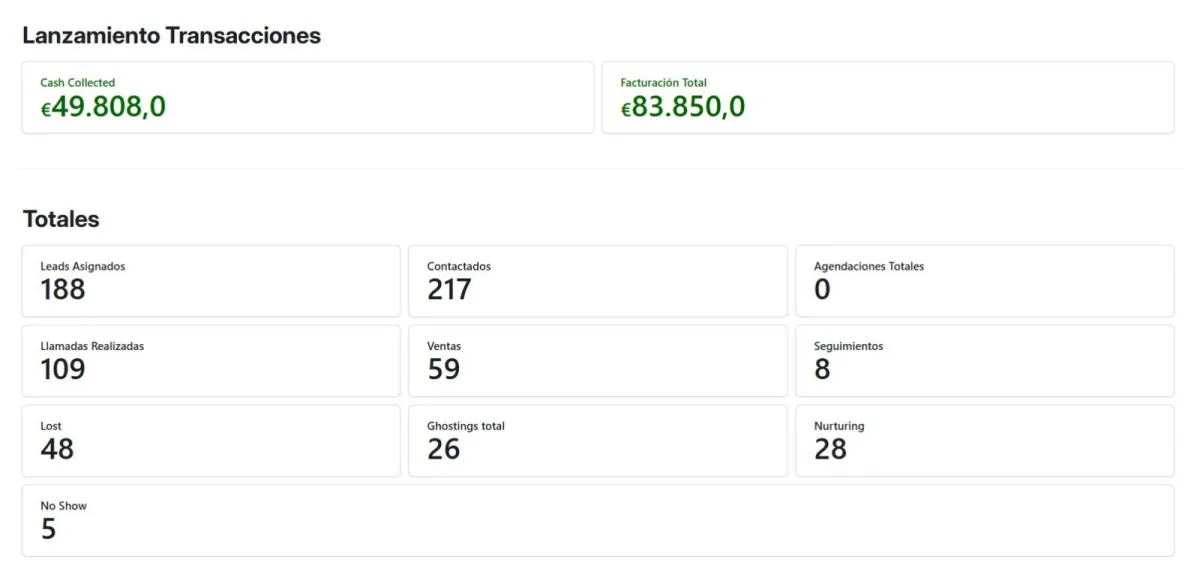Select the Agendaciones Totales label
1200x568 pixels.
(x=868, y=267)
